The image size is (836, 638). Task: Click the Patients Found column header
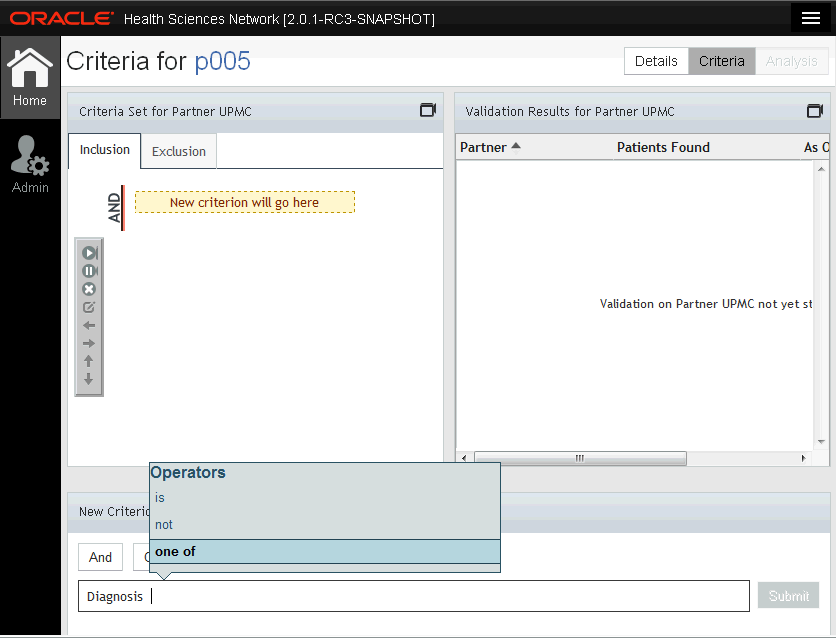tap(663, 147)
